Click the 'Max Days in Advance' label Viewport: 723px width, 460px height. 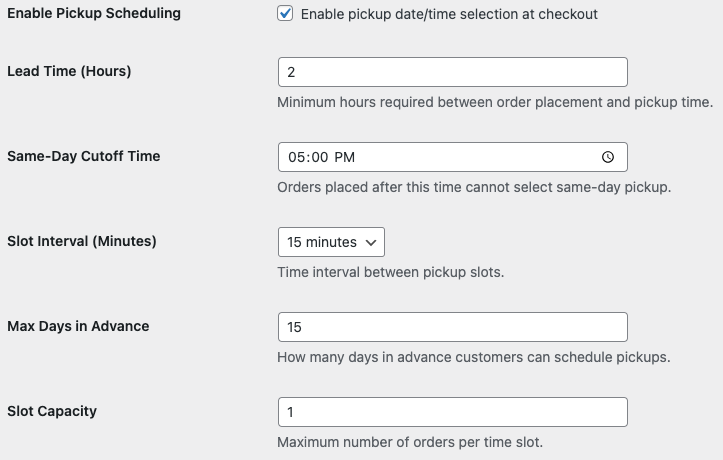click(x=78, y=326)
